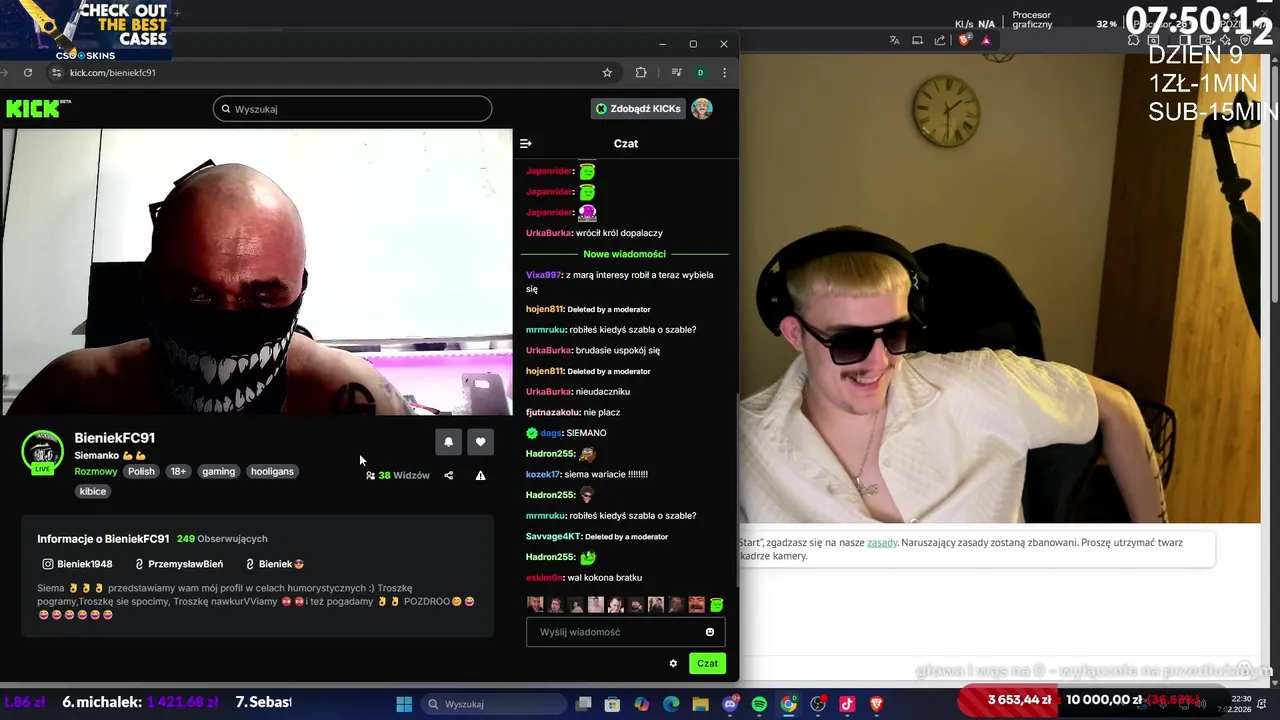Open File Explorer on taskbar
This screenshot has width=1280, height=720.
tap(700, 704)
